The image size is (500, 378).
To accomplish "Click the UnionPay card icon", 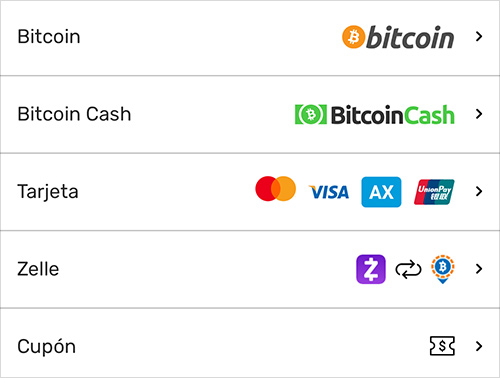I will coord(434,192).
